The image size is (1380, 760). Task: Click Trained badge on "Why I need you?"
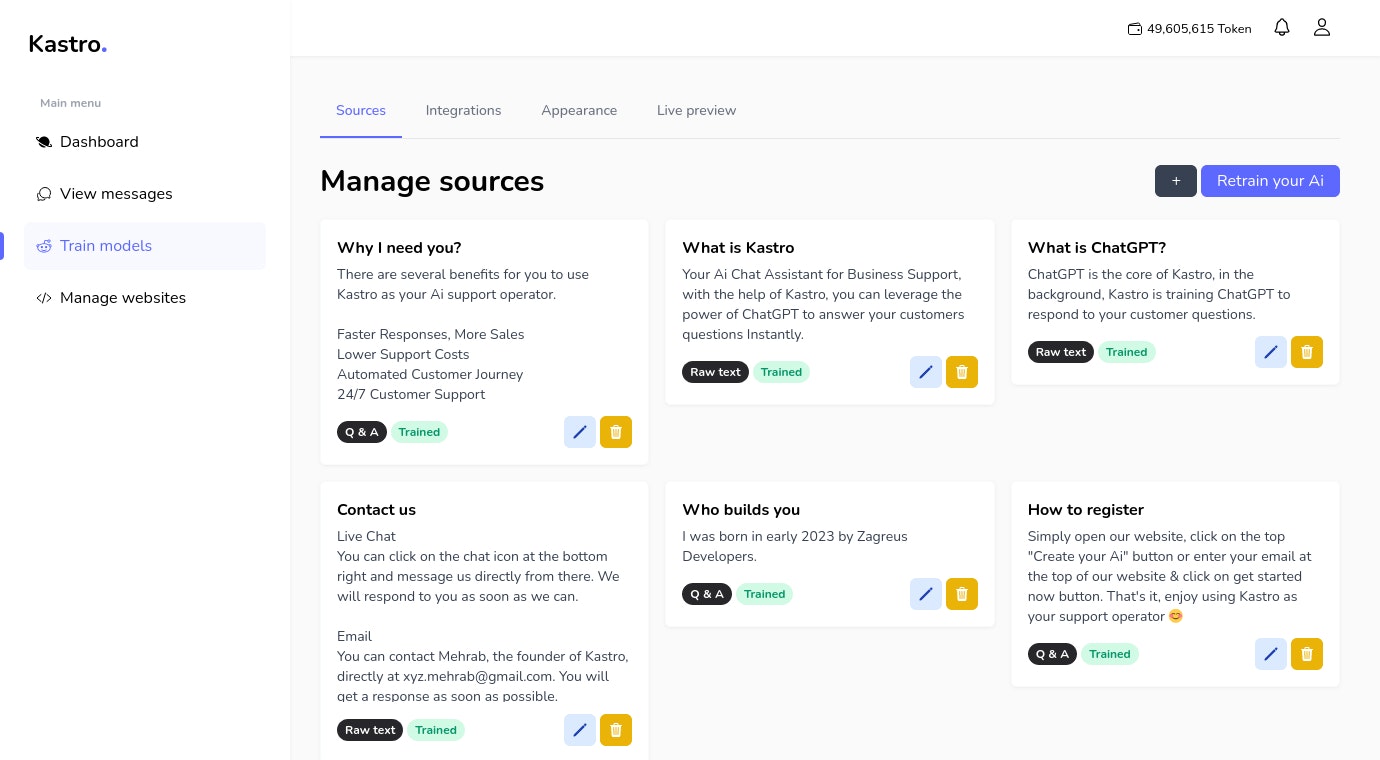(419, 432)
